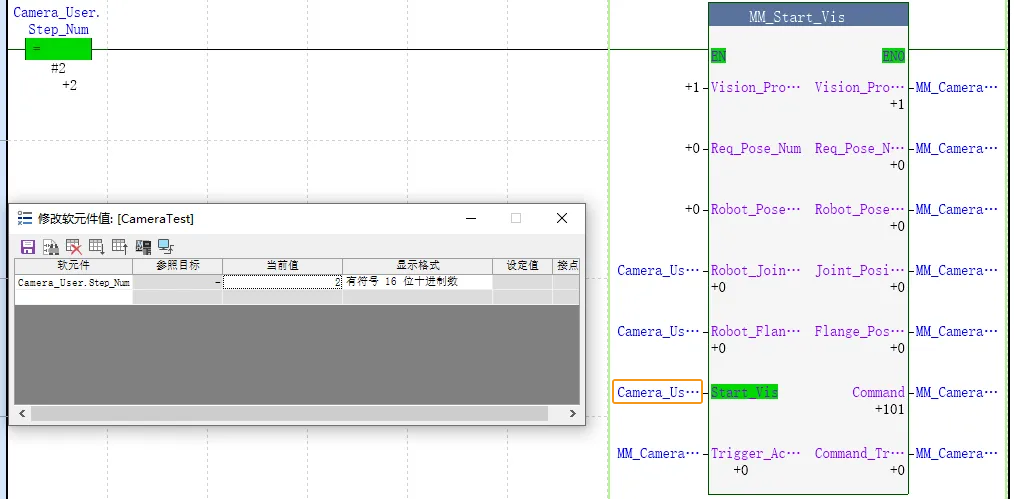This screenshot has height=499, width=1014.
Task: Click the Camera_User. Step_Num label above contact
Action: click(58, 21)
